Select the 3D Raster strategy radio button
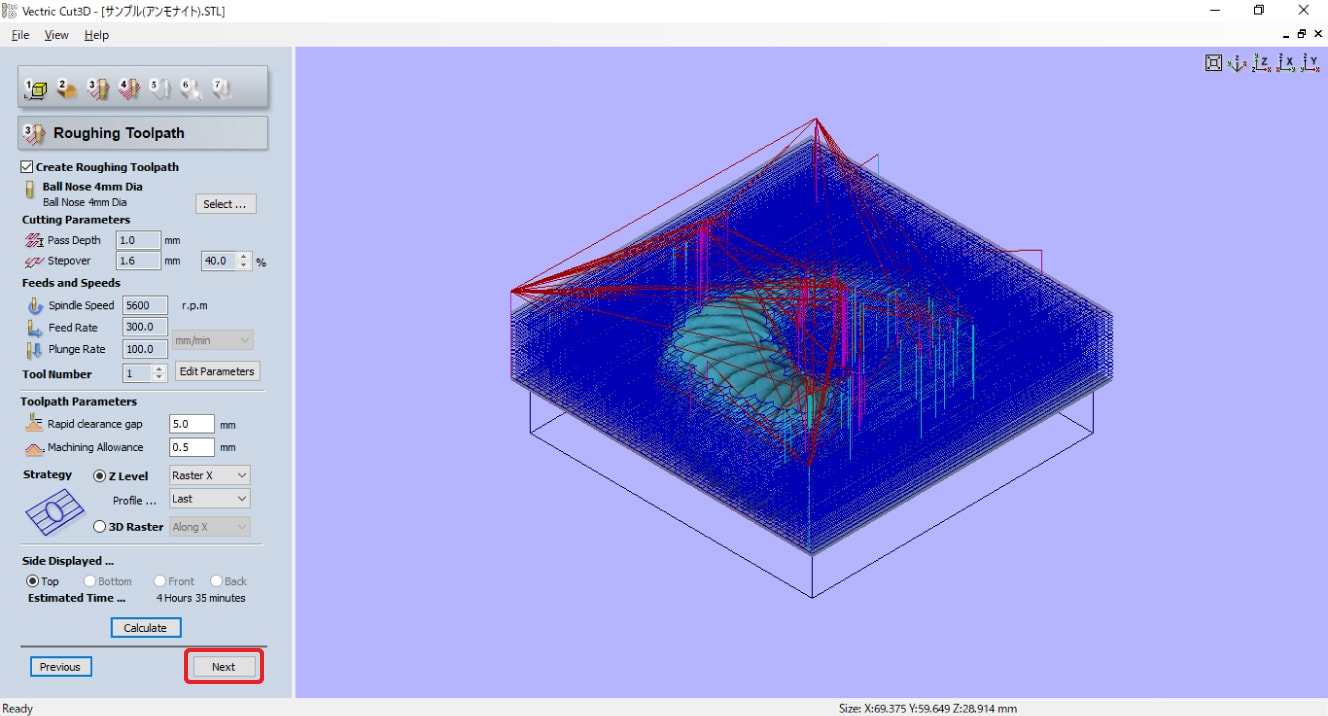 tap(99, 527)
